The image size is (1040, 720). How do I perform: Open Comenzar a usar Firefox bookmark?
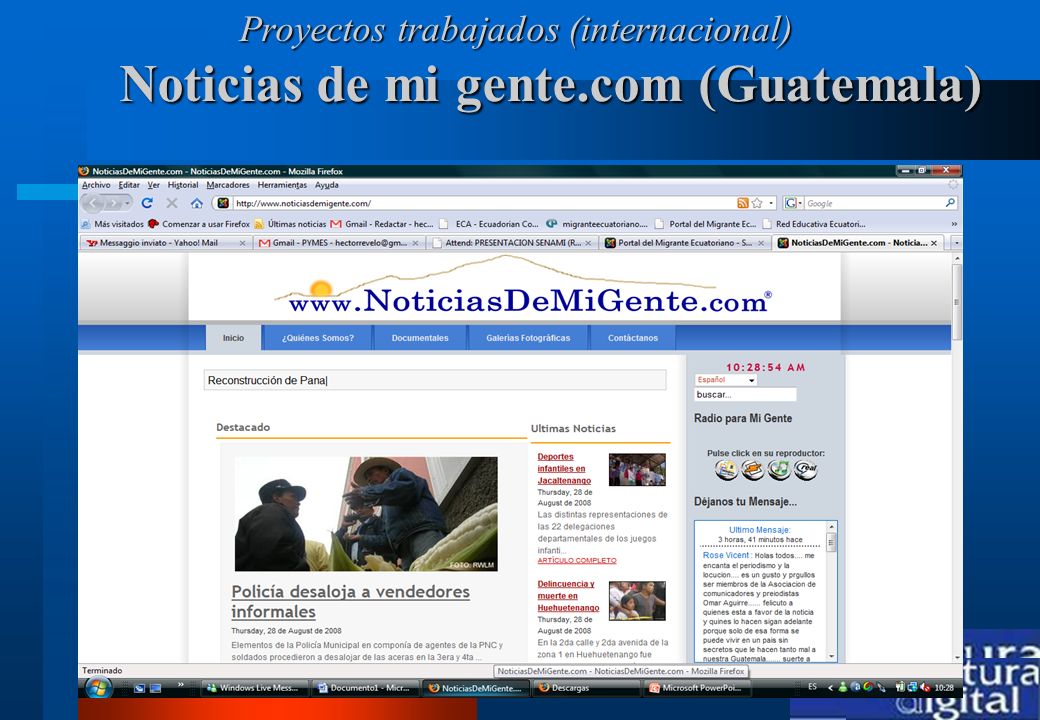[x=199, y=224]
